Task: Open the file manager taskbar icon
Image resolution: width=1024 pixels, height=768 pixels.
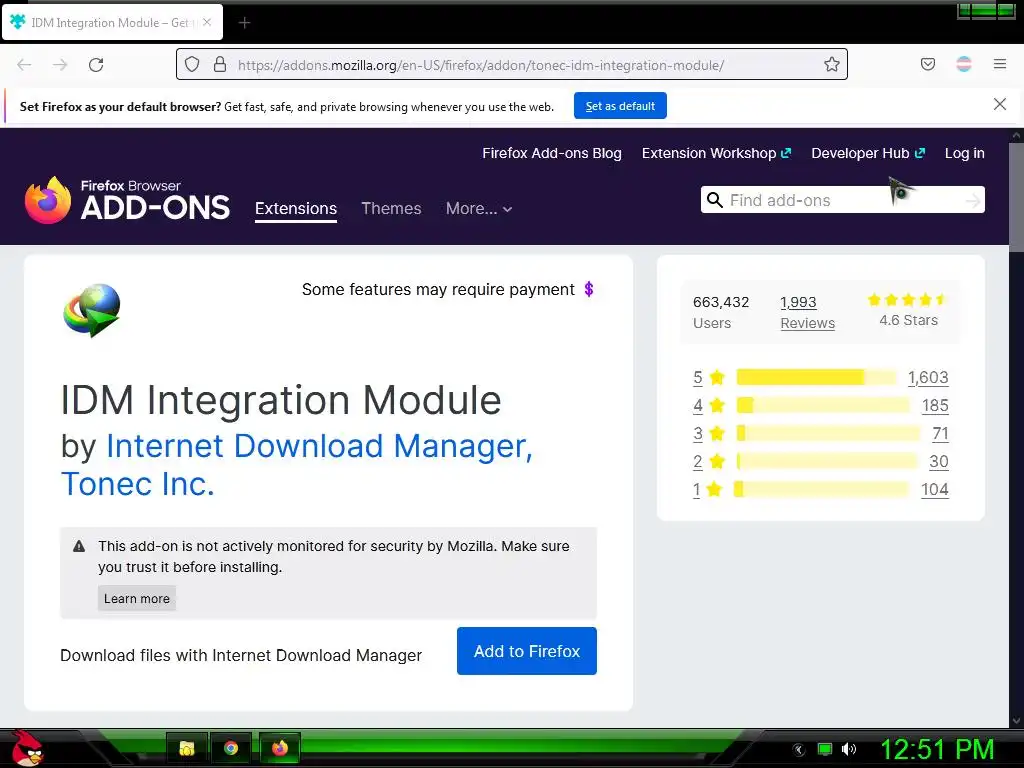Action: (x=187, y=748)
